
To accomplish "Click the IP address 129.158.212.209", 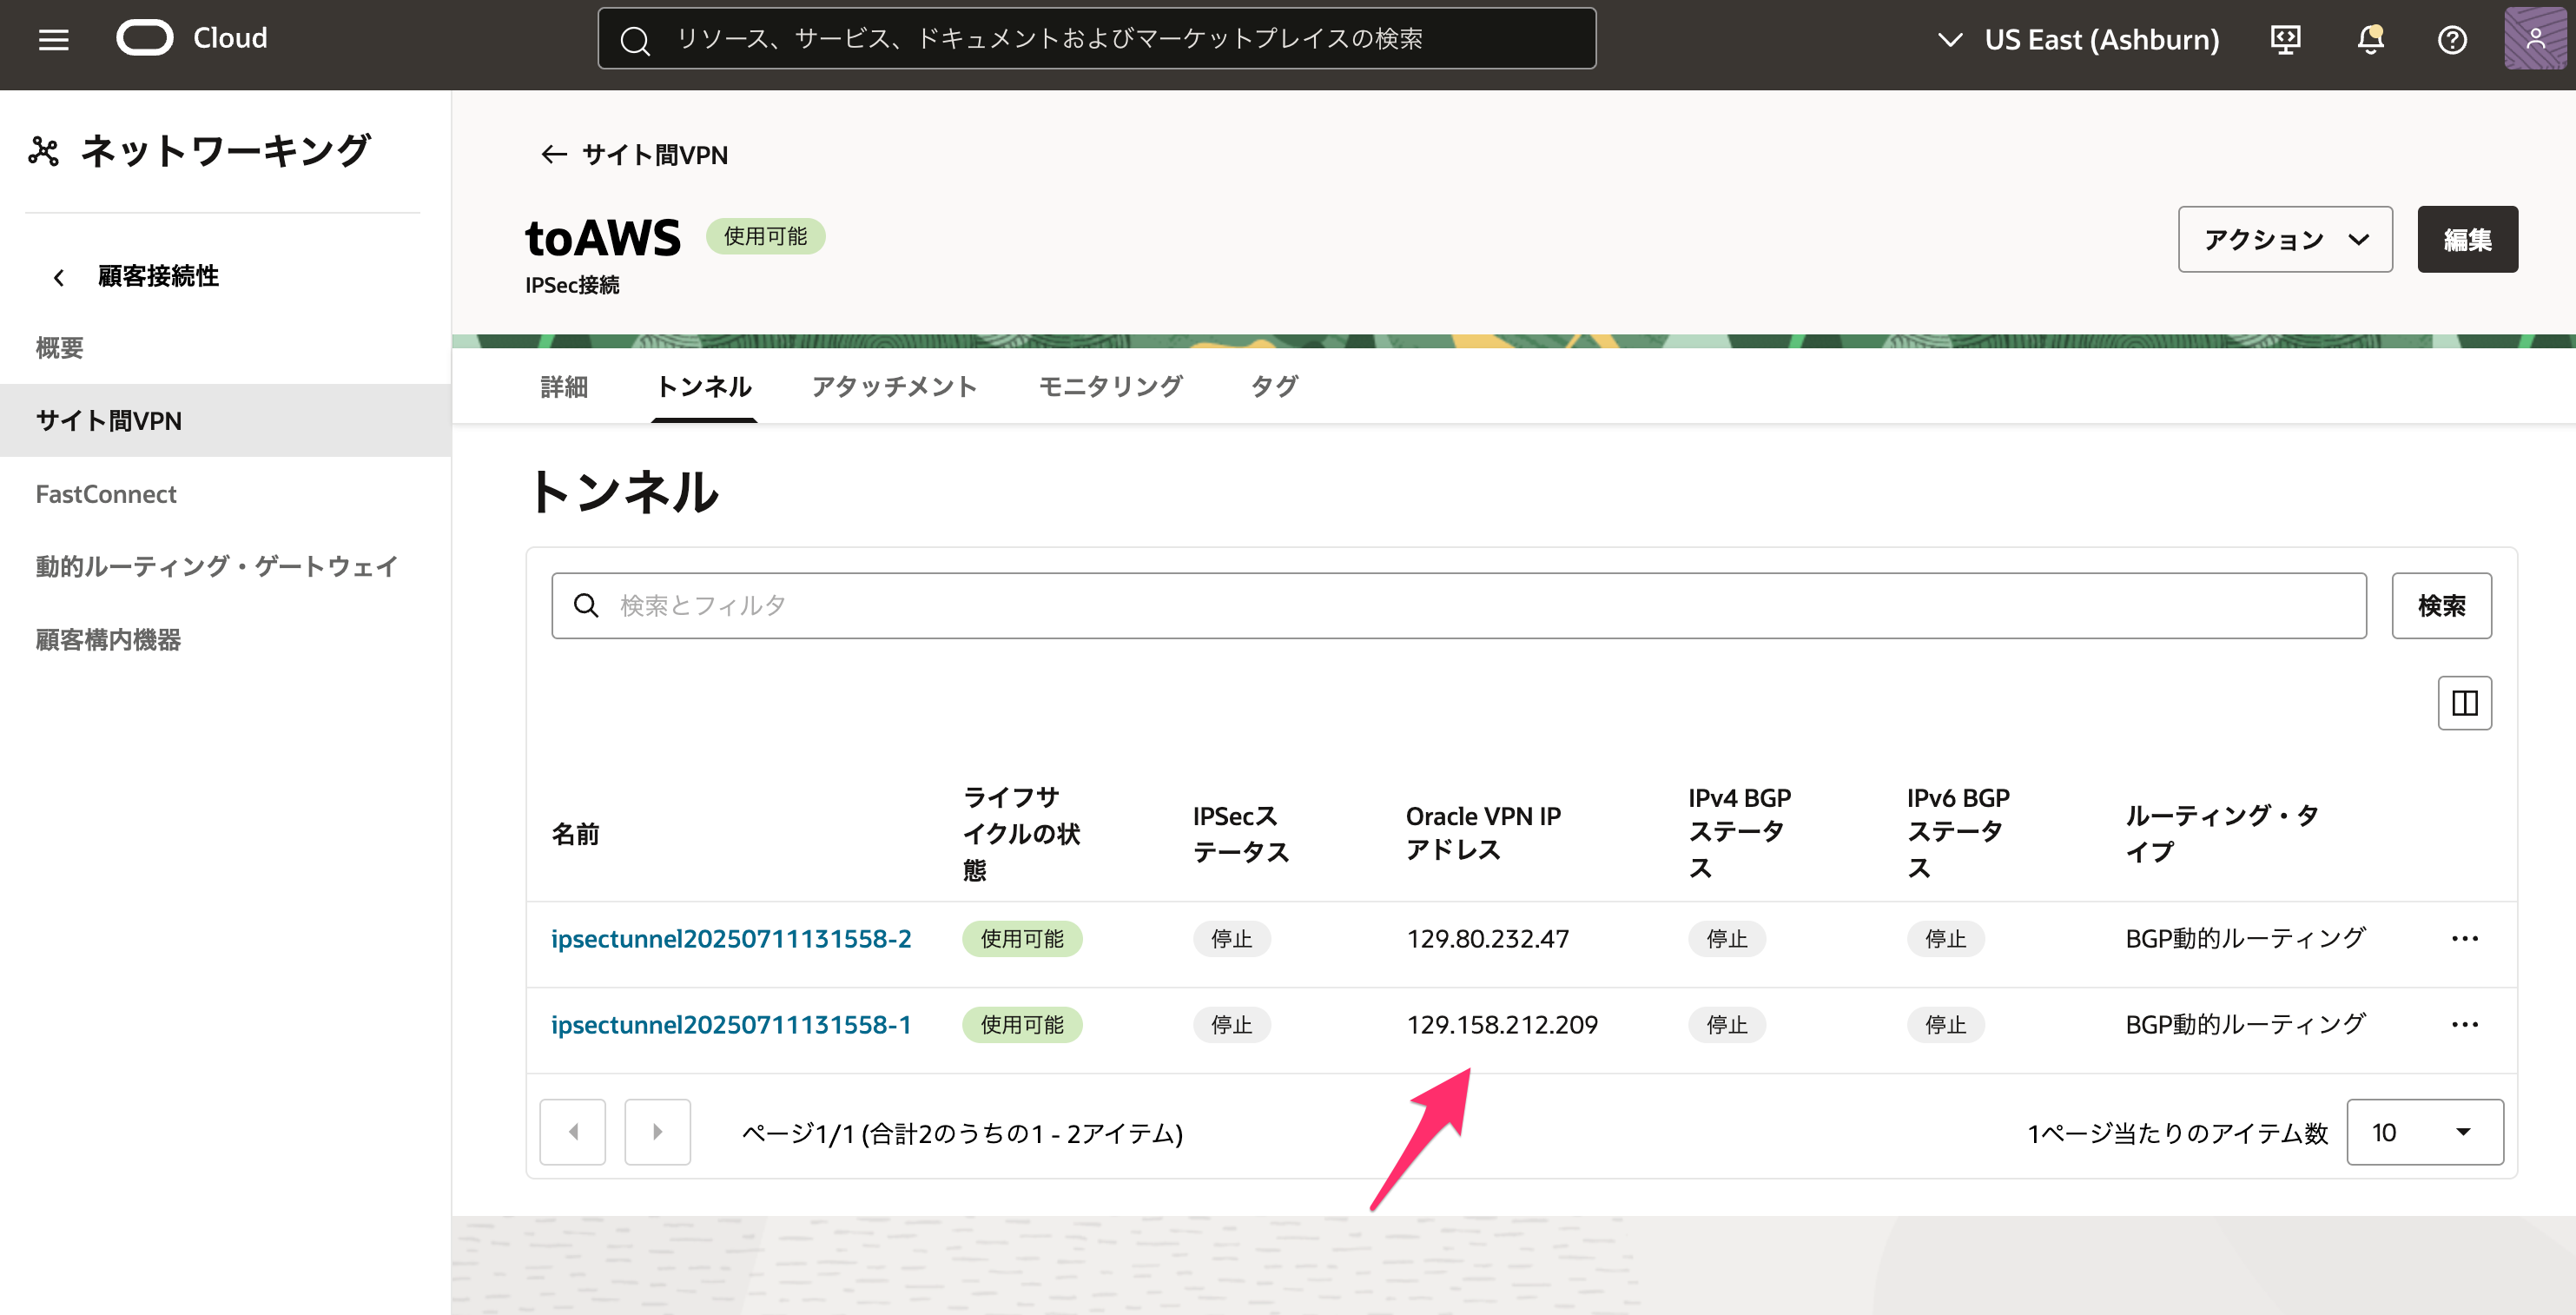I will click(1502, 1024).
